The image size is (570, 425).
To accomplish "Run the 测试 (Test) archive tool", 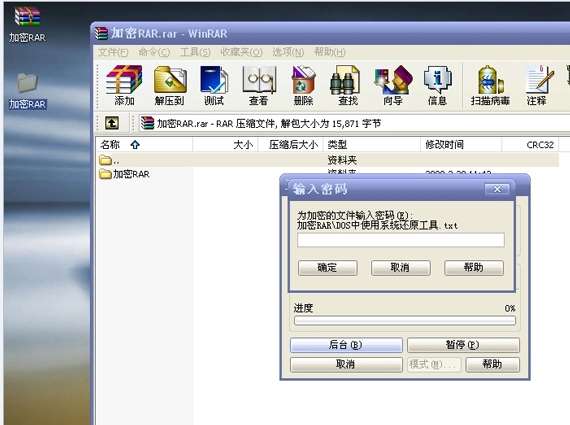I will pyautogui.click(x=214, y=85).
